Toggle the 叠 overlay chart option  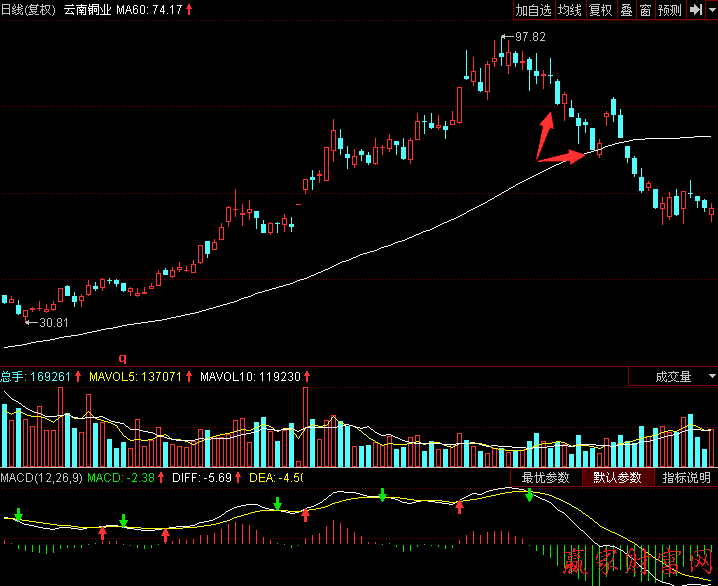626,10
